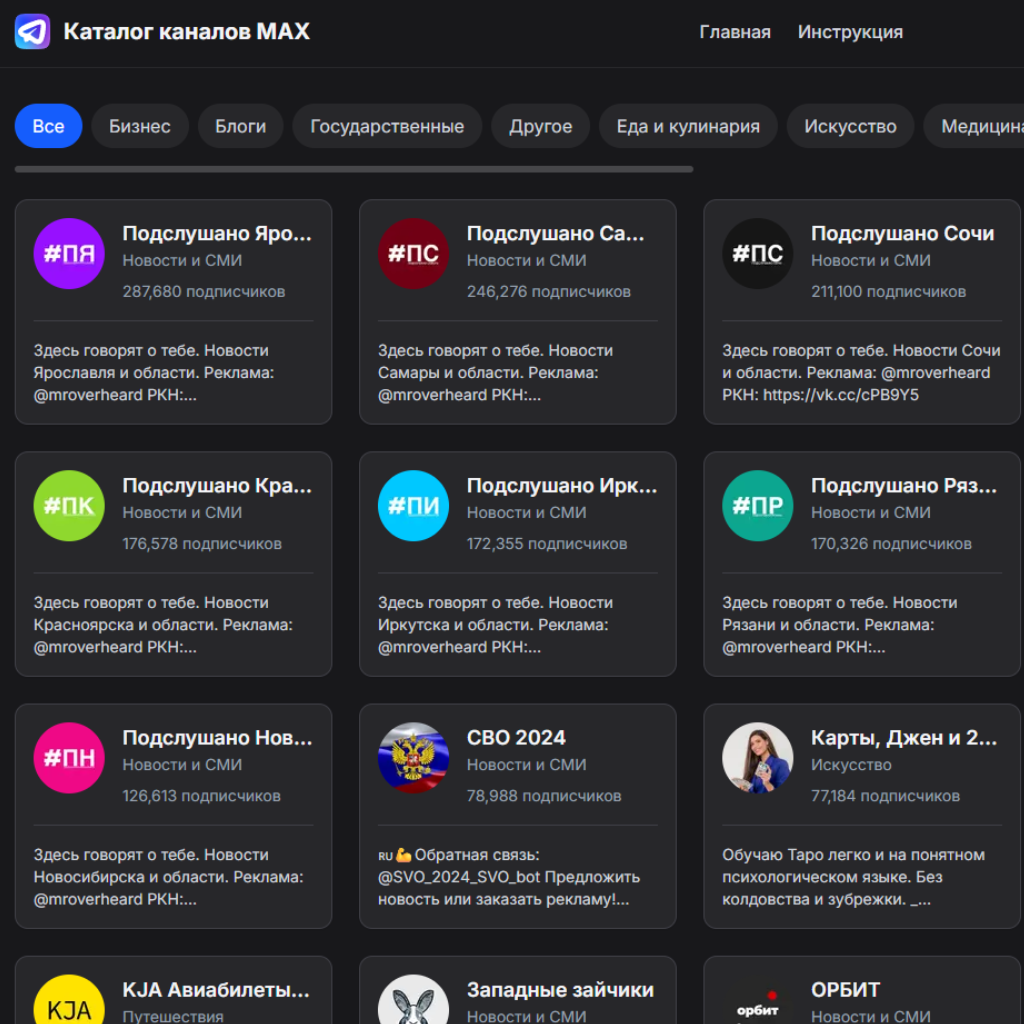
Task: Open the purple #ПЯ channel avatar
Action: tap(69, 254)
